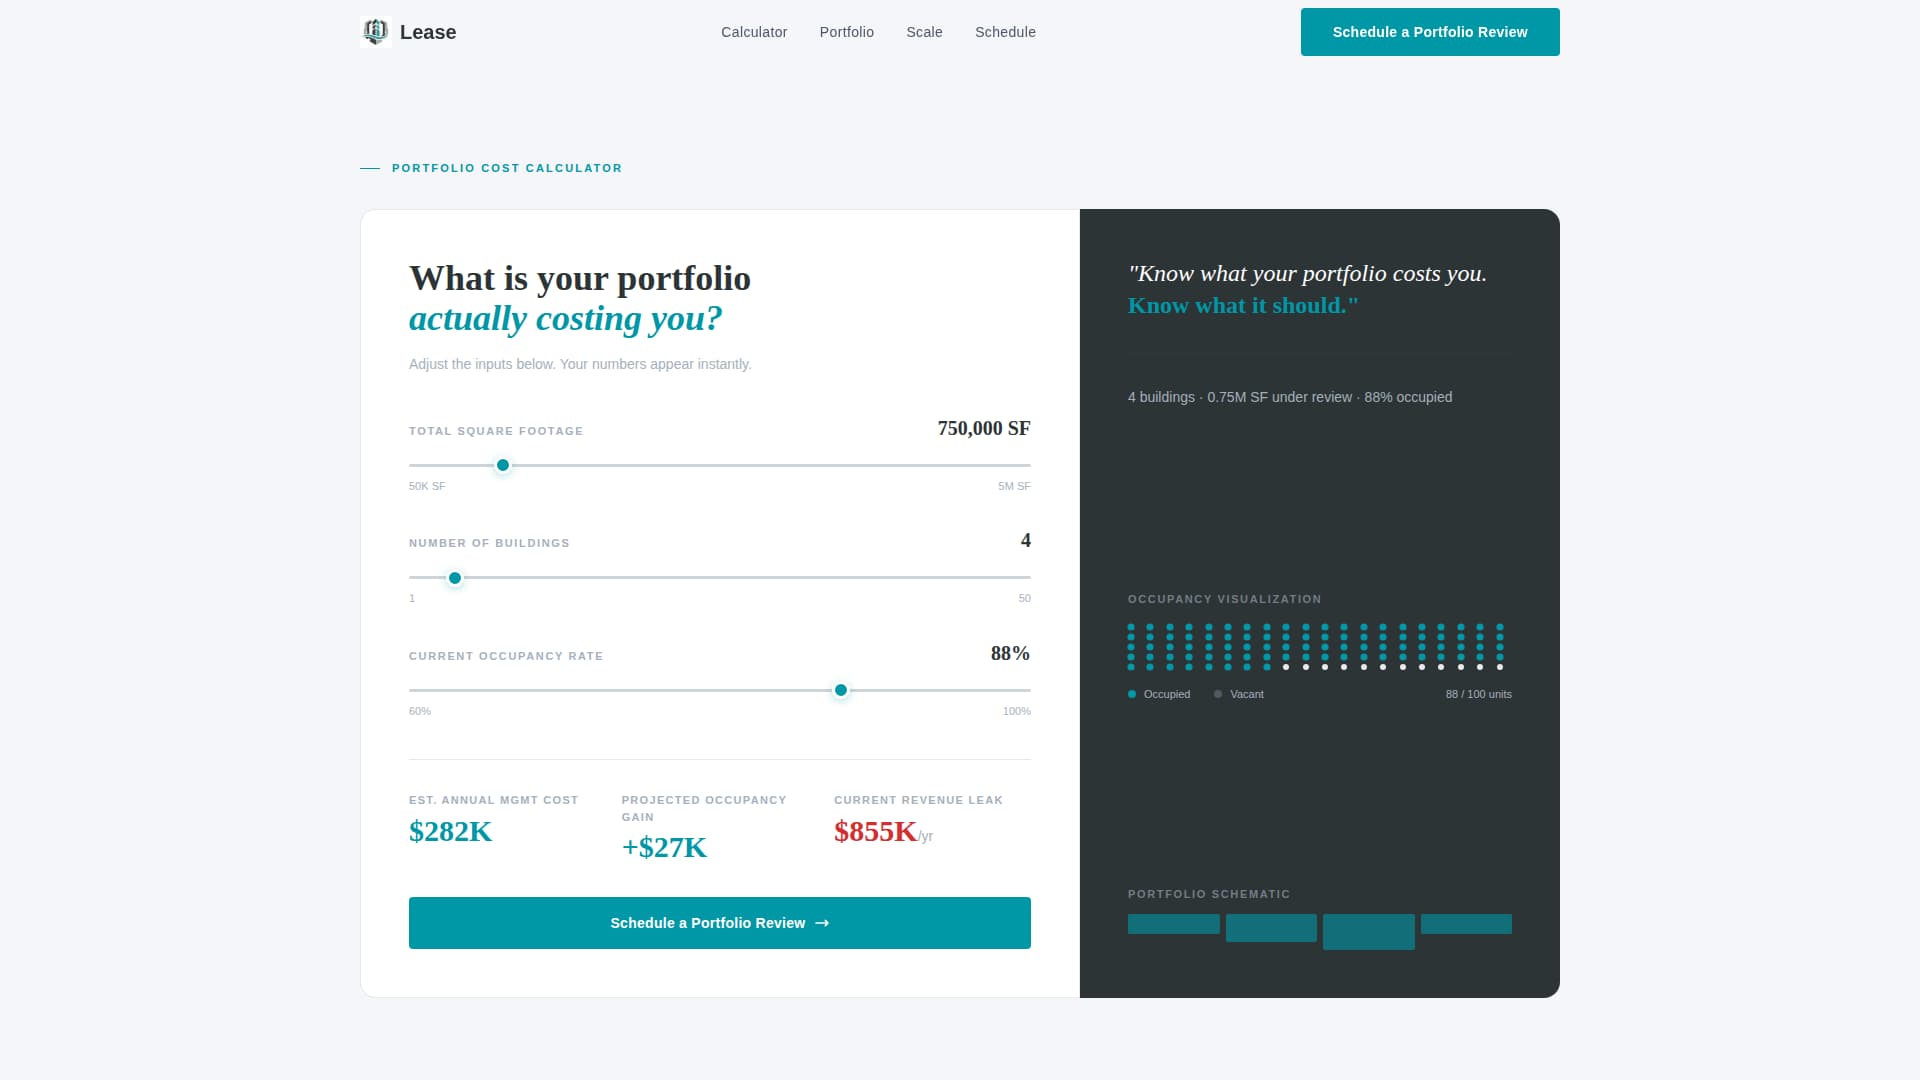Click the 88 / 100 units counter
This screenshot has width=1920, height=1080.
coord(1479,693)
